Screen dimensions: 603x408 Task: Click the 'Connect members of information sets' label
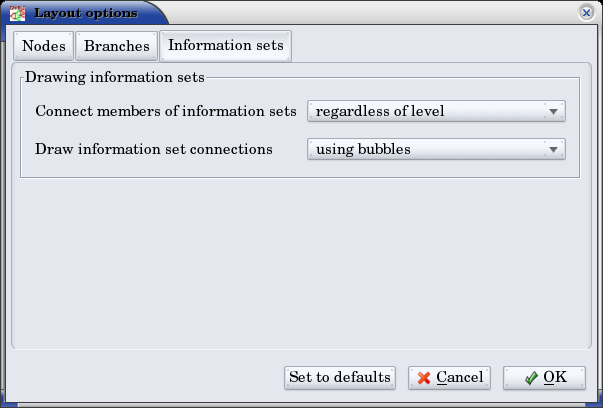[x=165, y=111]
